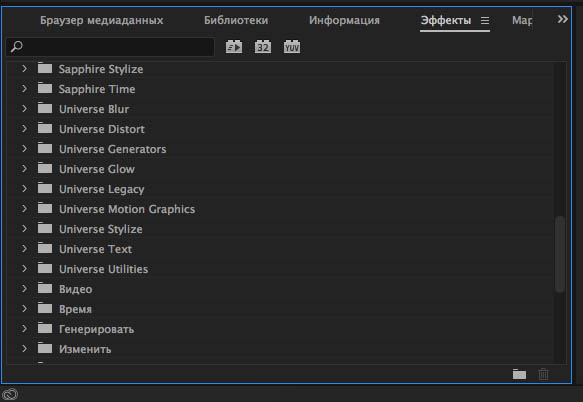Image resolution: width=583 pixels, height=402 pixels.
Task: Click the Sapphire Time folder icon
Action: (x=45, y=88)
